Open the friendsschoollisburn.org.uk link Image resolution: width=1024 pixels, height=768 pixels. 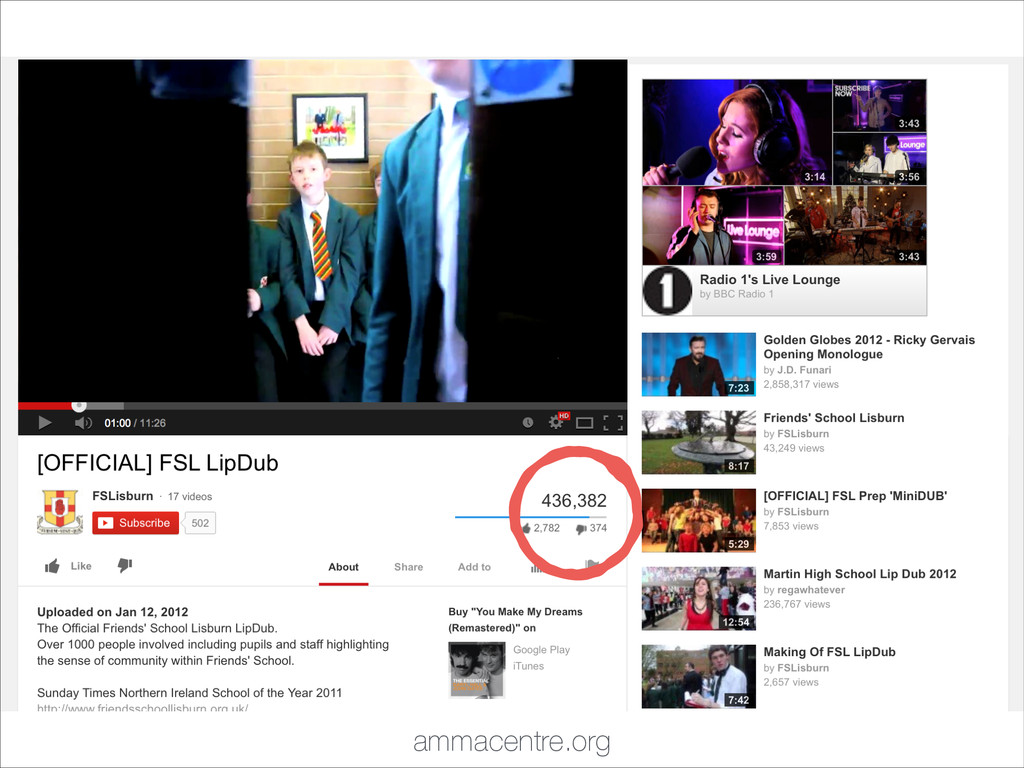142,708
